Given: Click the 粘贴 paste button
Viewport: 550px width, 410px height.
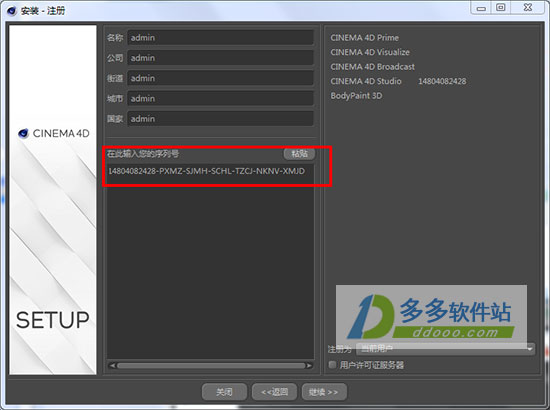Looking at the screenshot, I should 299,154.
